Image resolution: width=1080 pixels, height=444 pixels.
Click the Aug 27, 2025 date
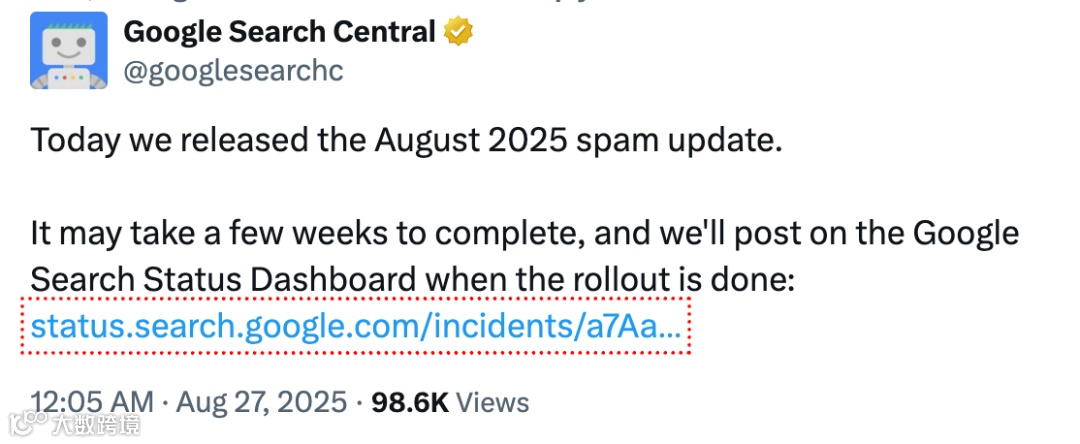tap(262, 403)
